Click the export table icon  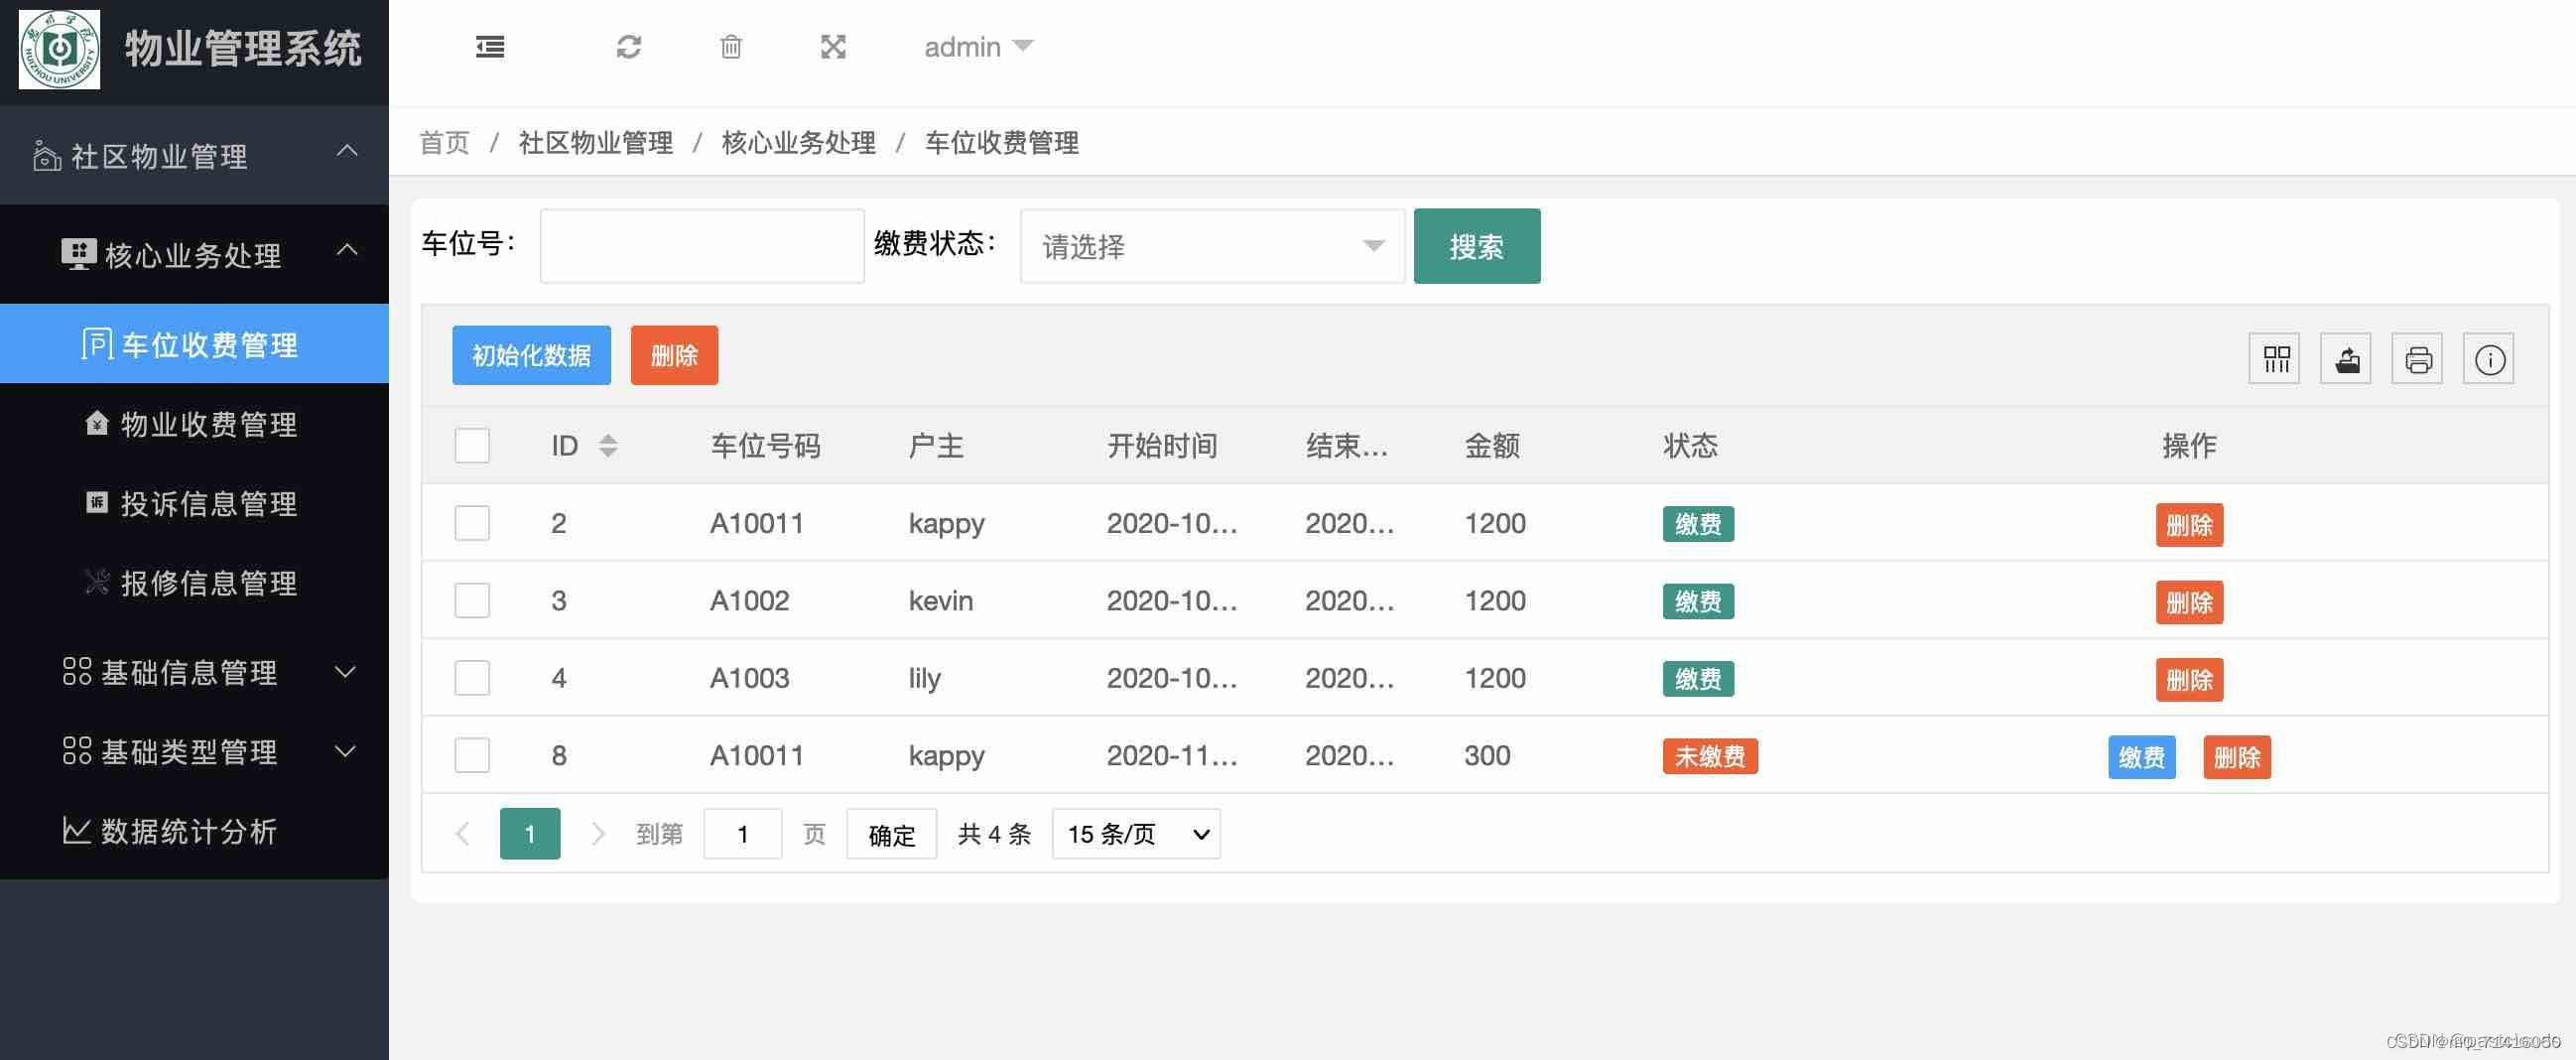[2345, 359]
